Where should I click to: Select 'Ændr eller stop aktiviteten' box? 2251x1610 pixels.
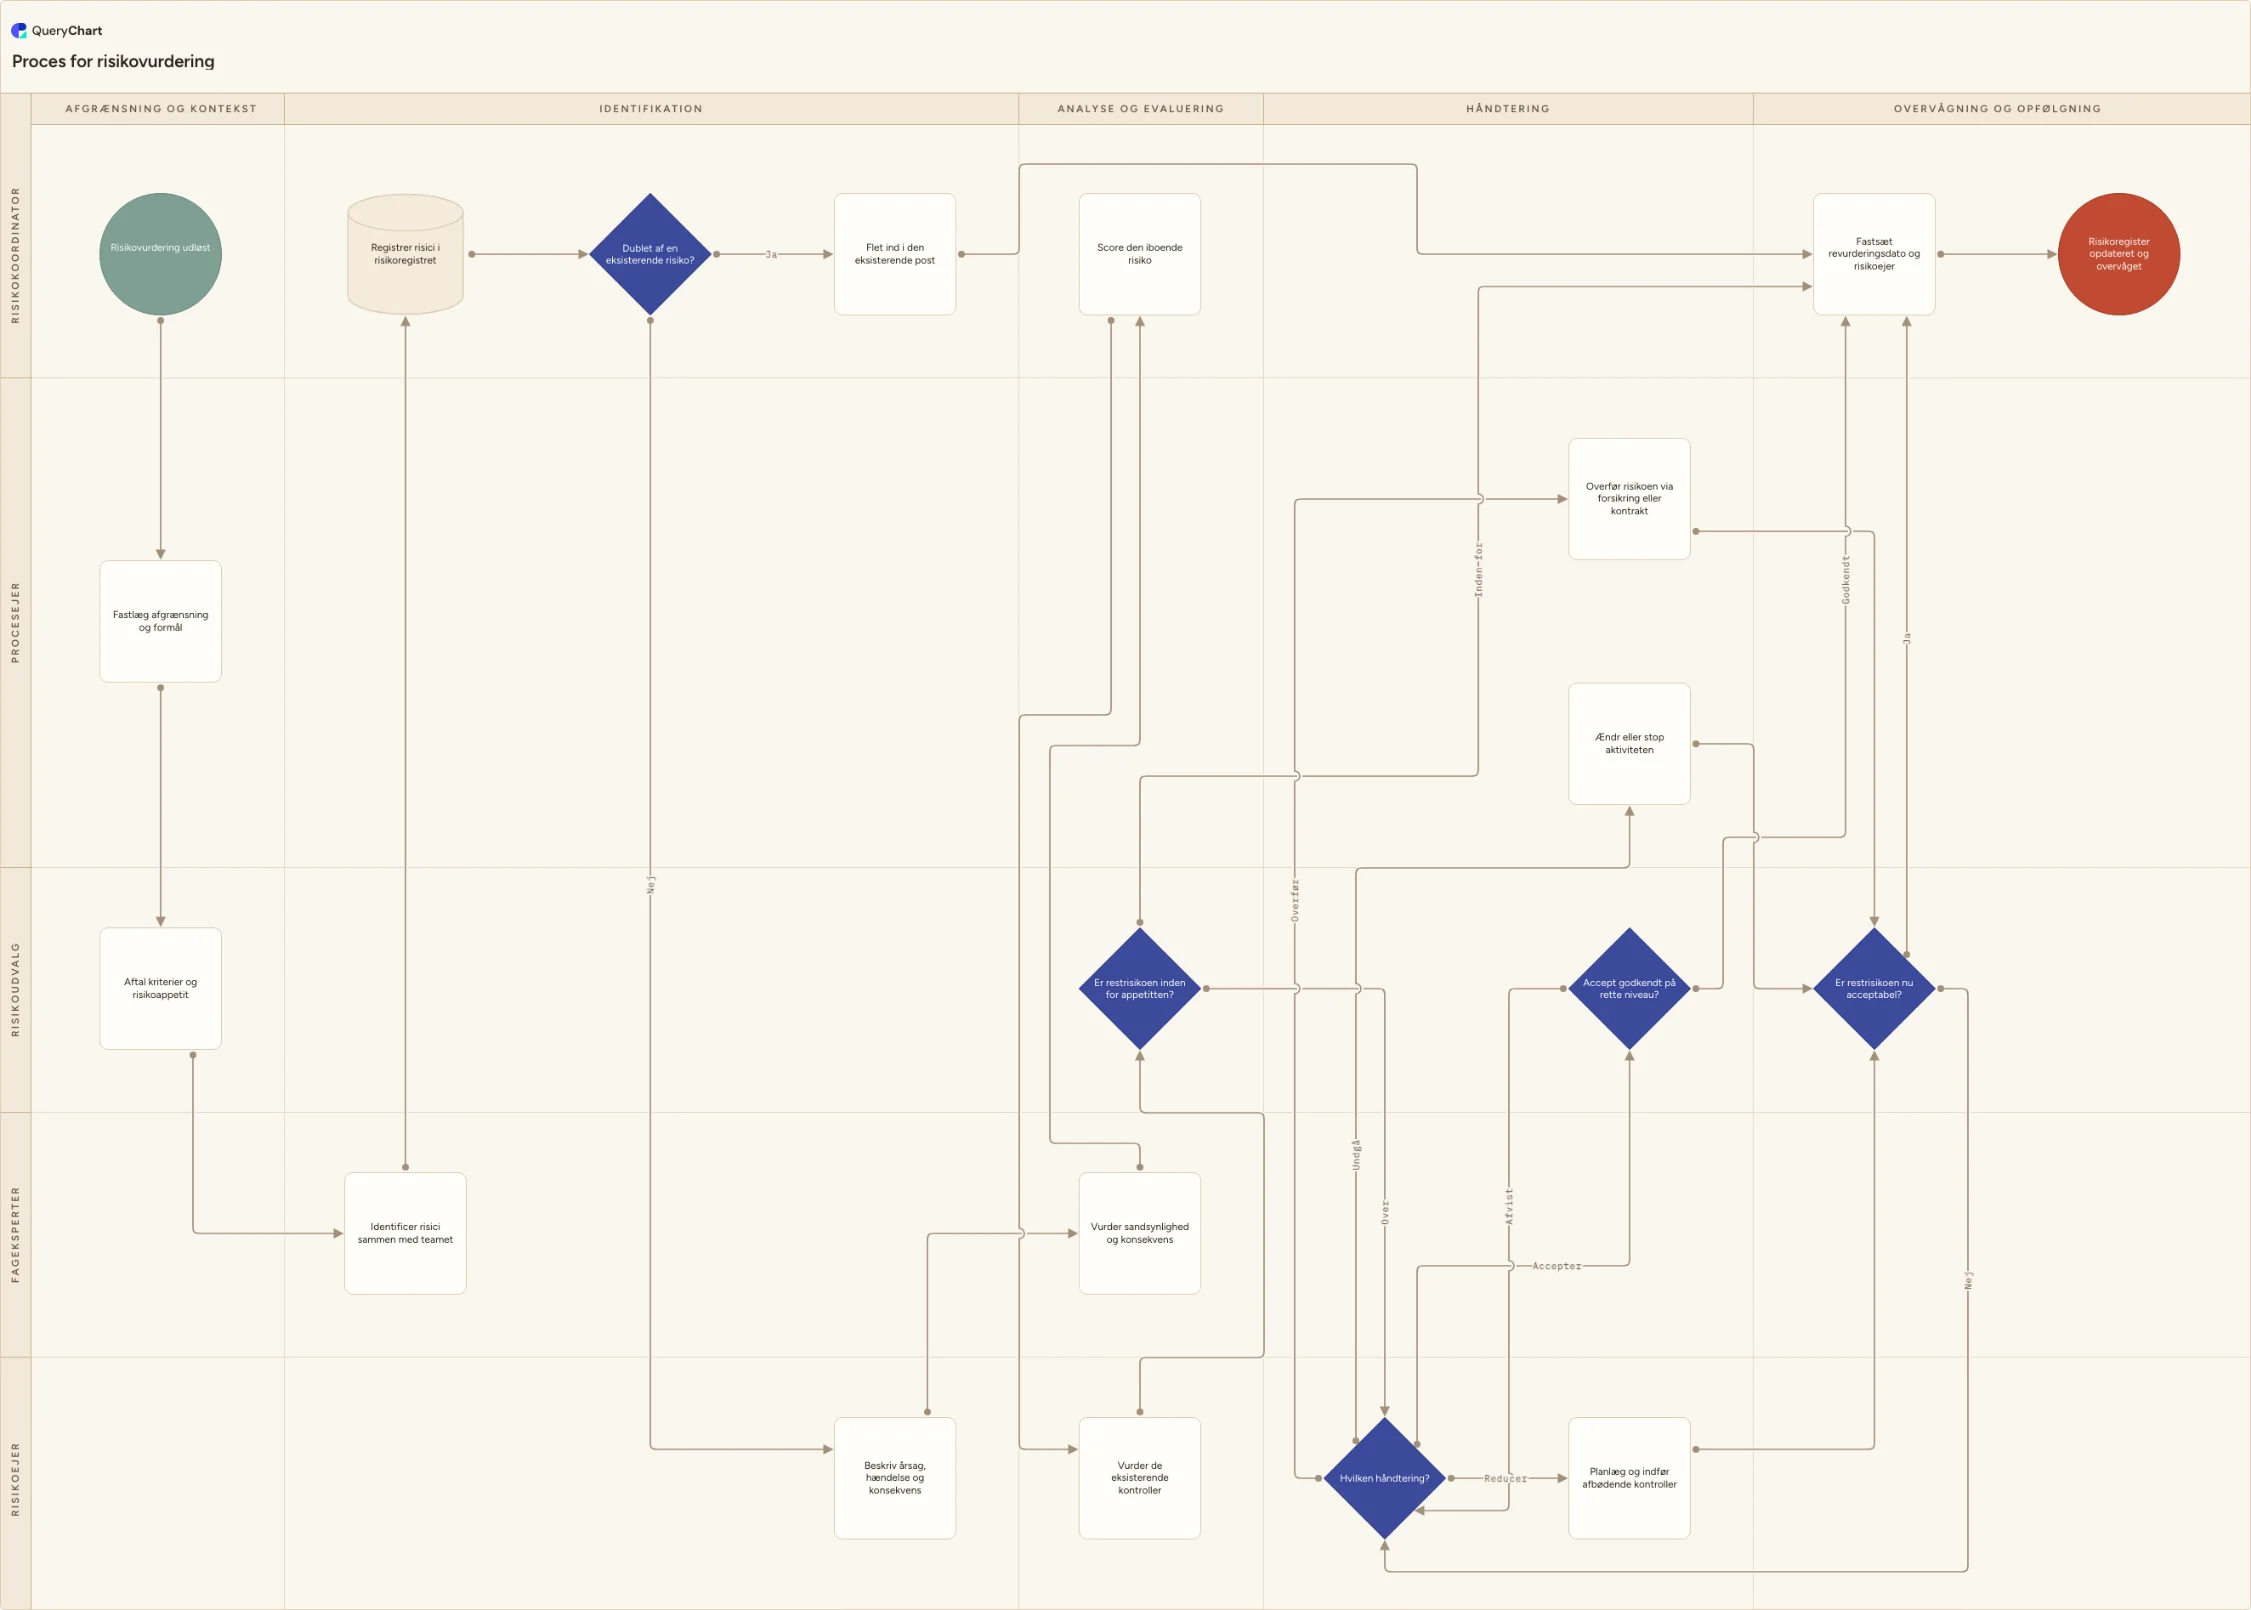click(1629, 743)
